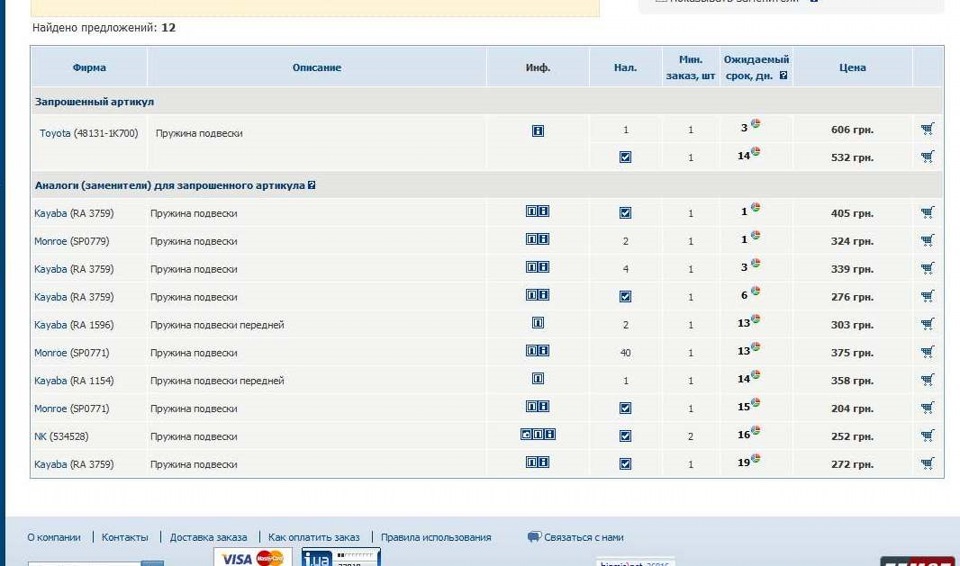Image resolution: width=960 pixels, height=566 pixels.
Task: Click availability checkmark in 405 грн. row
Action: [x=625, y=213]
